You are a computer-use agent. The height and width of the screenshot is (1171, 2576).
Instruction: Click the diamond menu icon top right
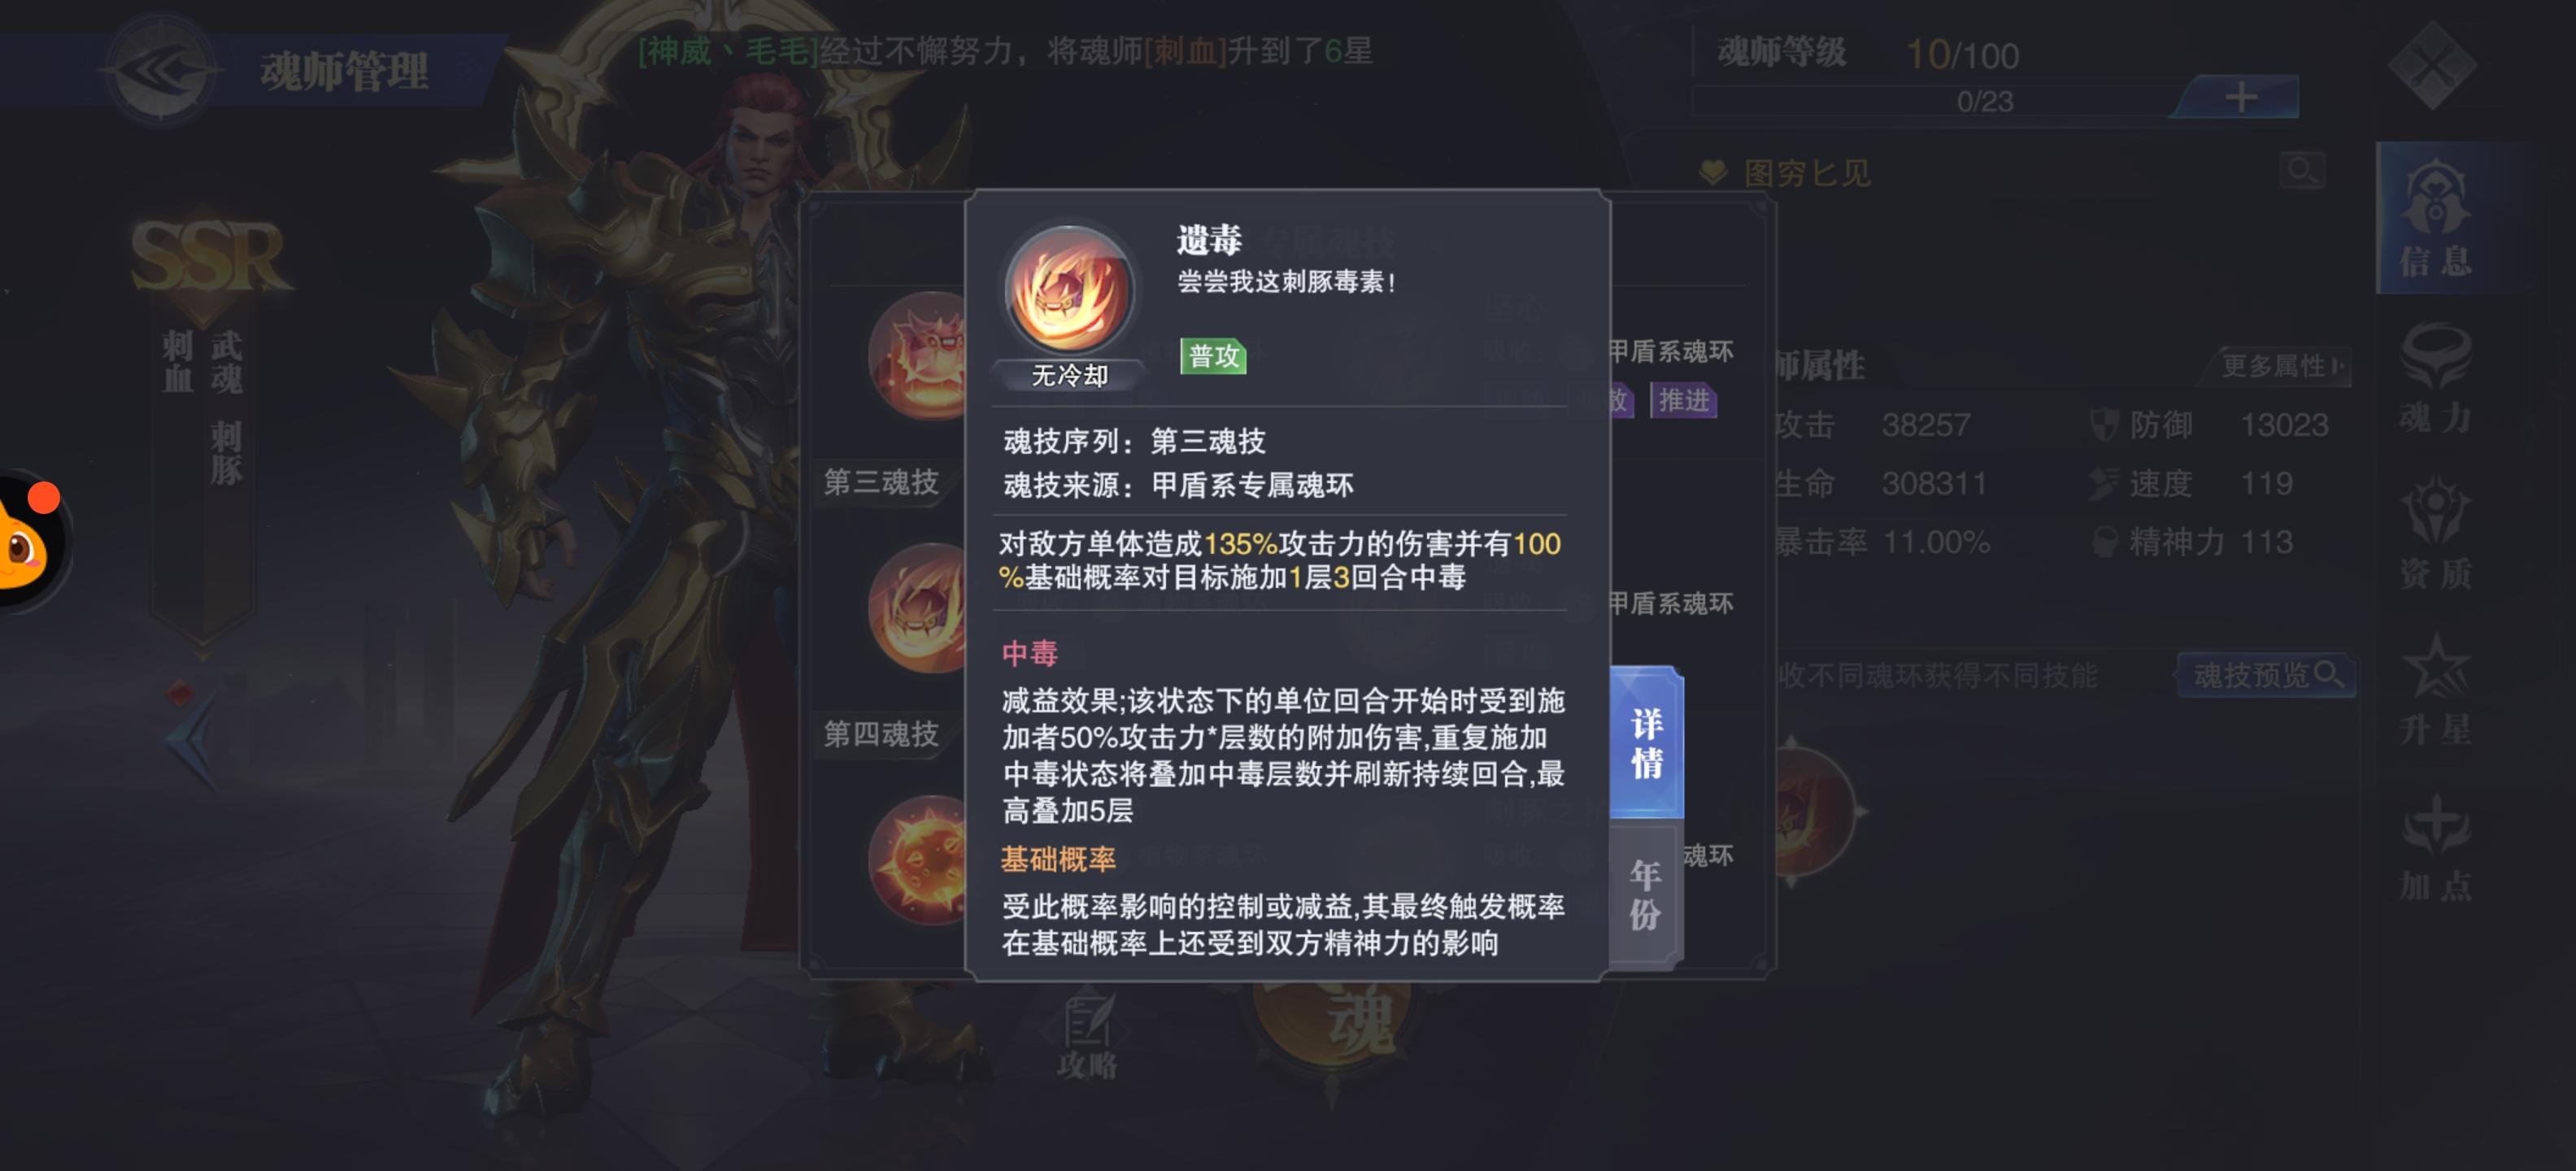2432,64
